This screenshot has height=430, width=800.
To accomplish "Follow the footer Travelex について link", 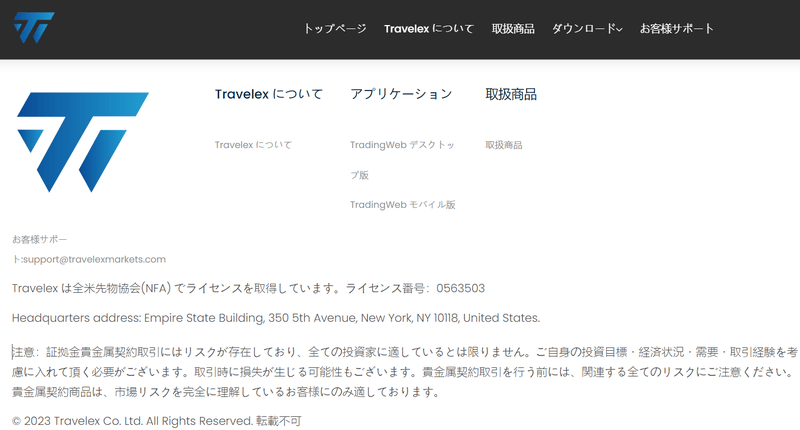I will (x=253, y=145).
